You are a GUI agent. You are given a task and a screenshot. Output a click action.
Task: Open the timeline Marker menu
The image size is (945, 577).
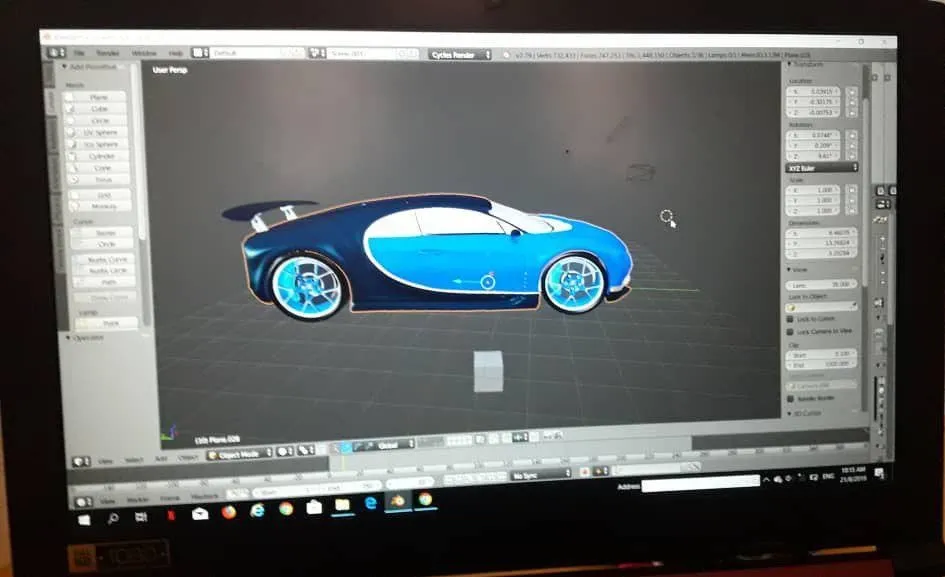[137, 500]
